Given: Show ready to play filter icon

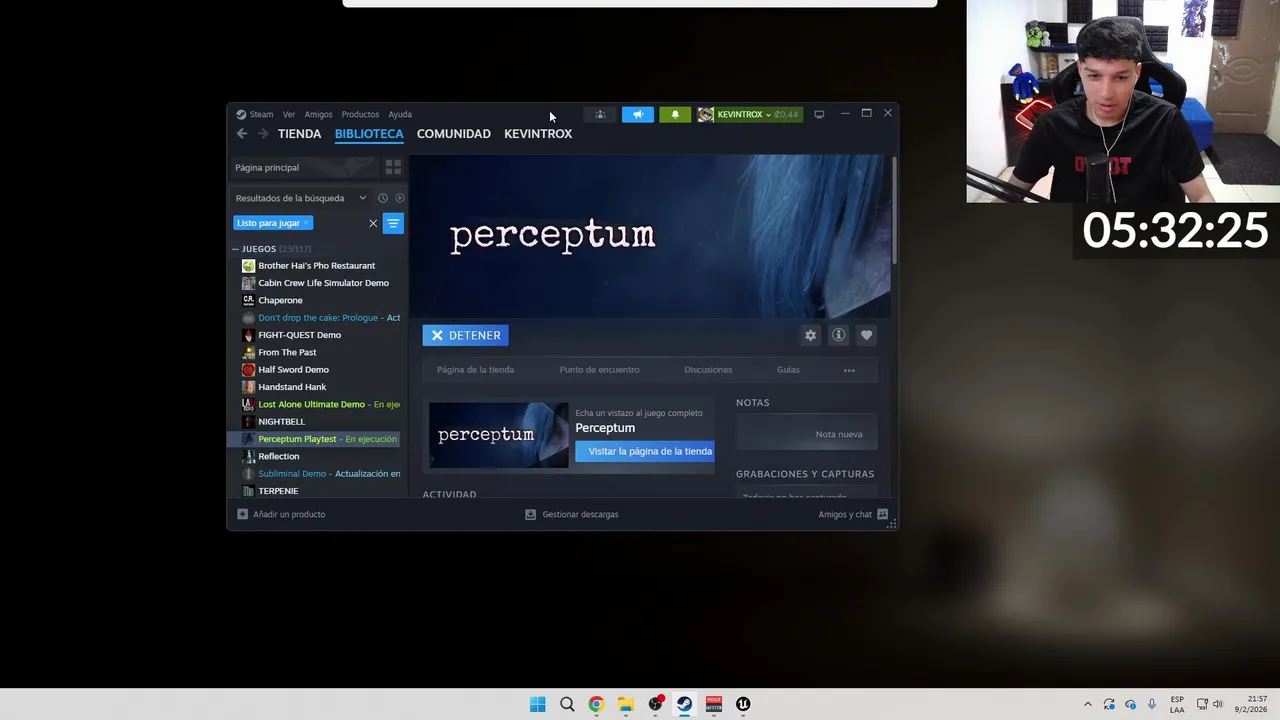Looking at the screenshot, I should (x=400, y=198).
